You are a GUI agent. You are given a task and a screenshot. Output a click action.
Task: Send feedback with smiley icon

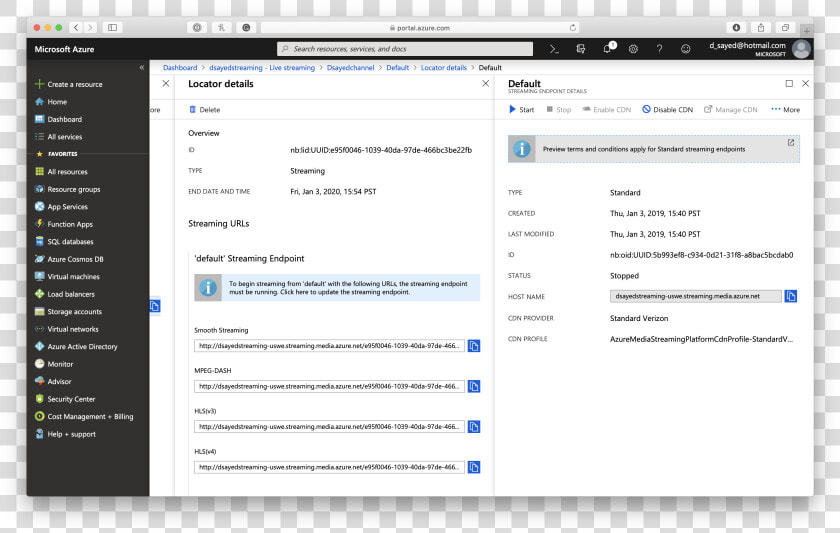(685, 49)
